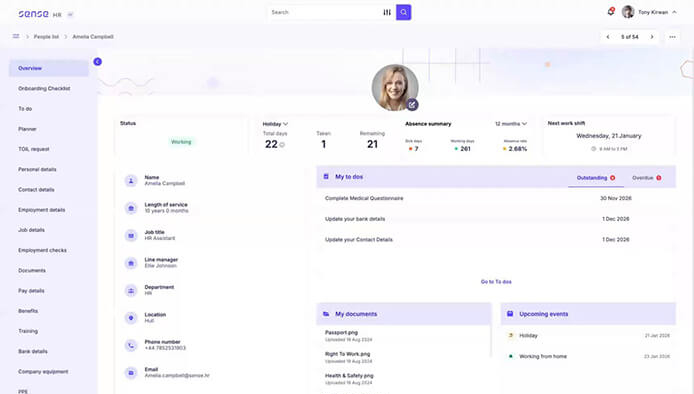Open Onboarding Checklist in the sidebar
The height and width of the screenshot is (394, 694).
pos(44,89)
